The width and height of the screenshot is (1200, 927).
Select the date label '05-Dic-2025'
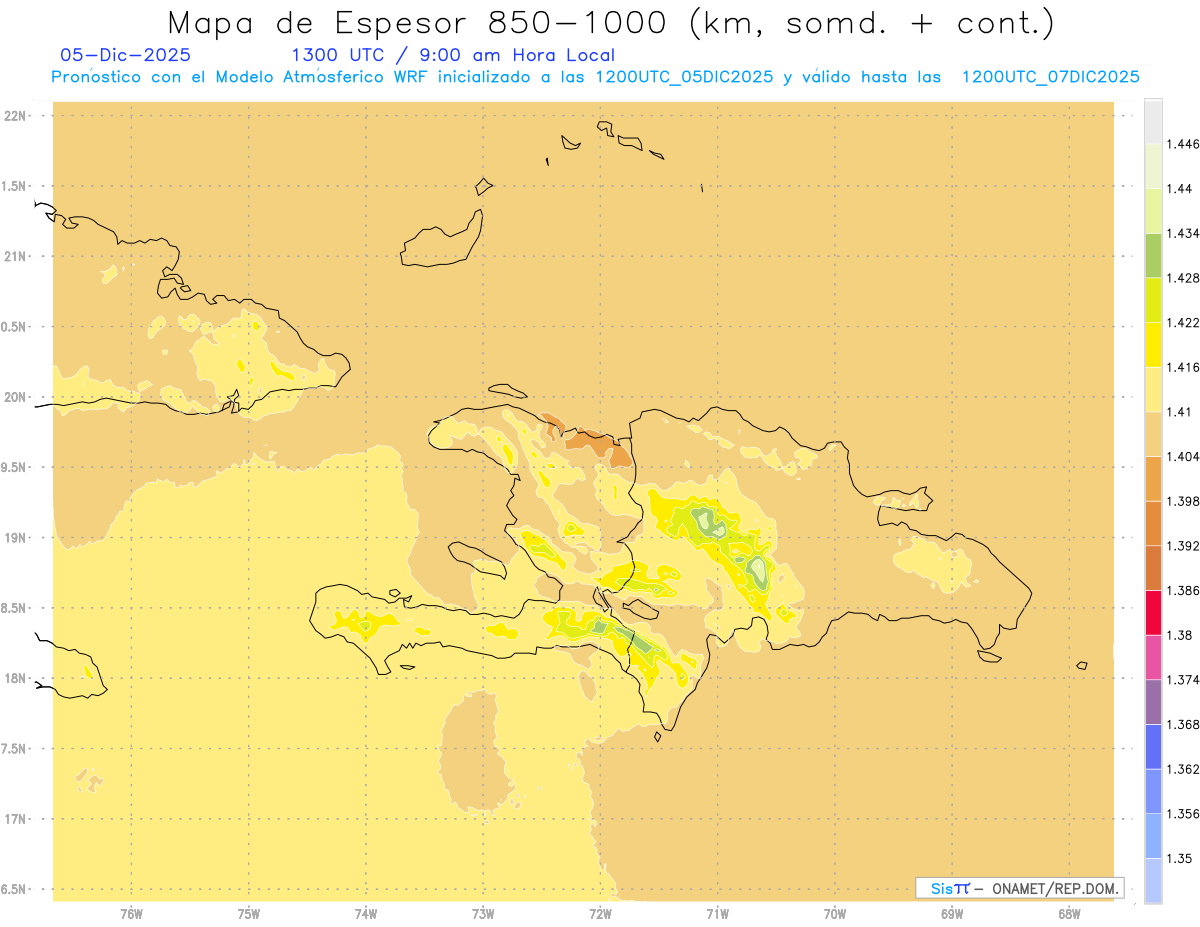pos(125,56)
